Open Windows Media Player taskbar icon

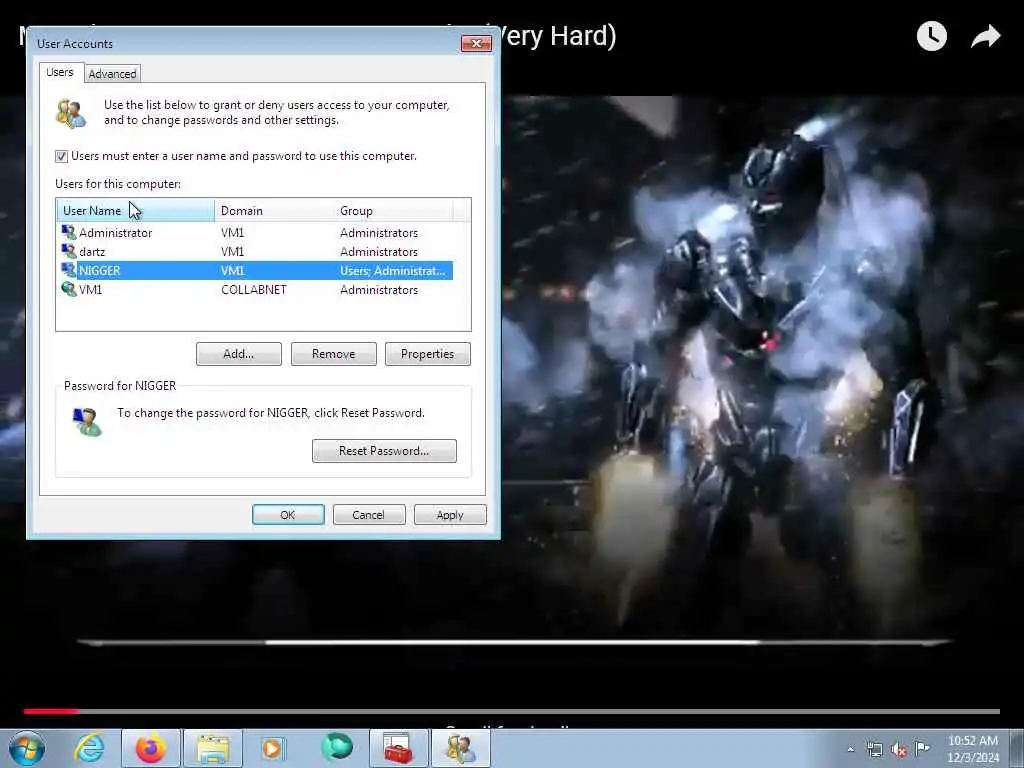point(274,748)
